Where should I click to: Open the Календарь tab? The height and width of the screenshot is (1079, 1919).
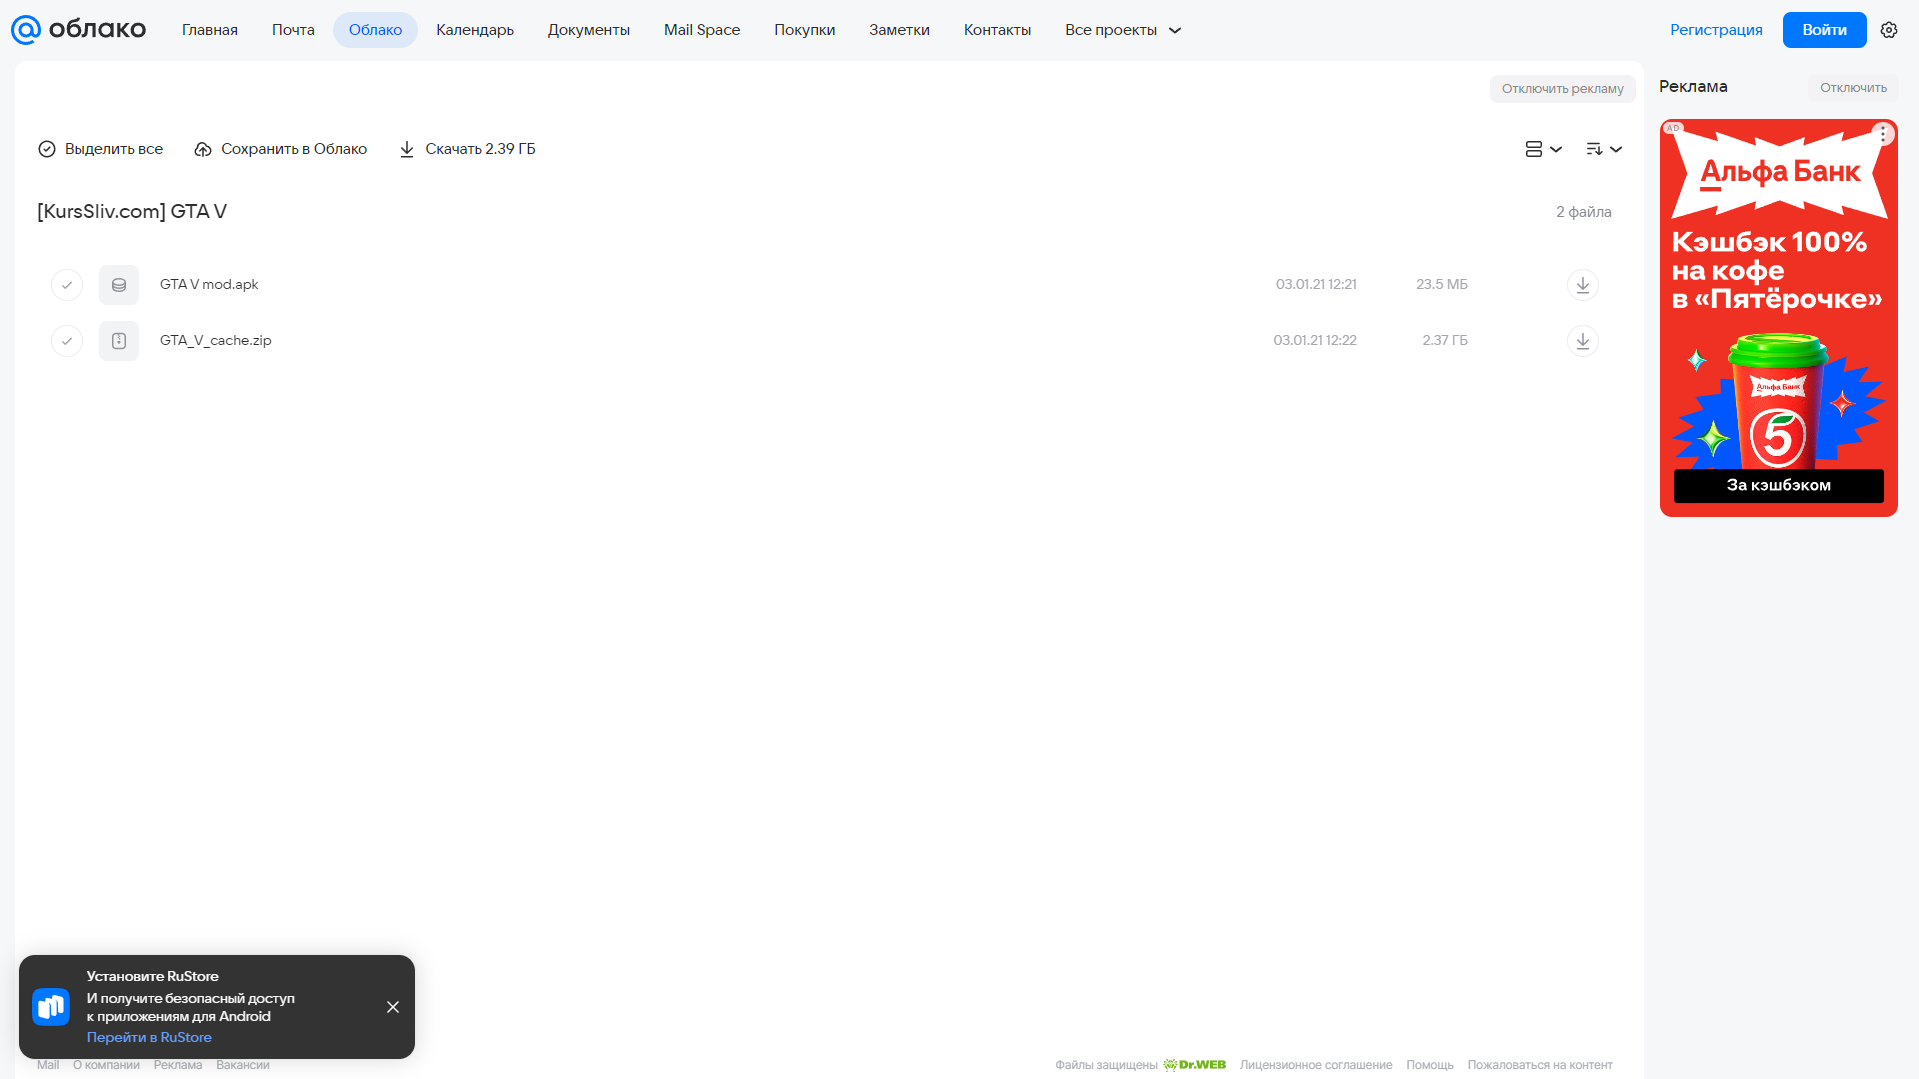(x=475, y=30)
